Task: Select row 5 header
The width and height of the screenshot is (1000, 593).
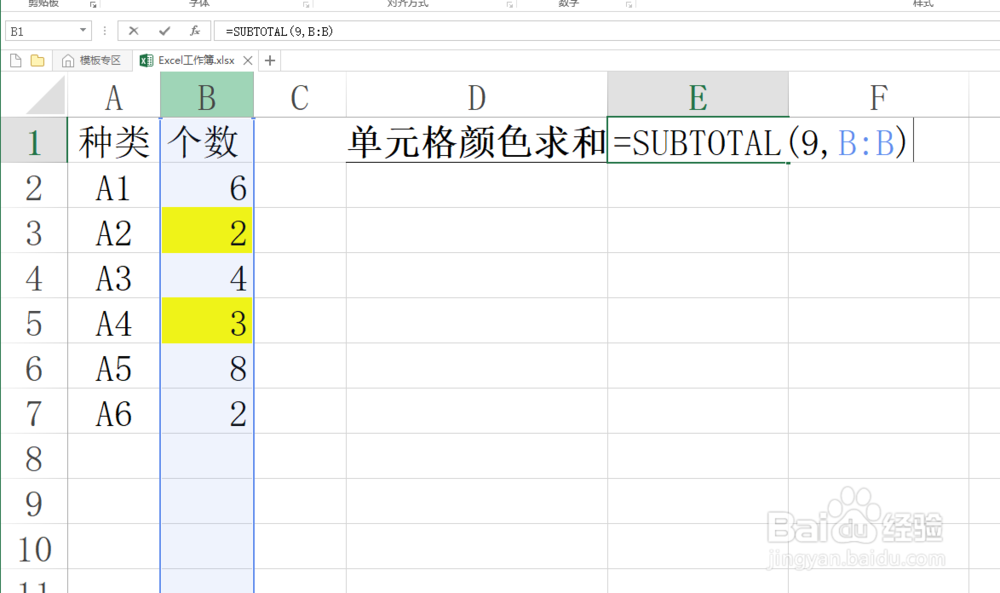Action: pyautogui.click(x=34, y=321)
